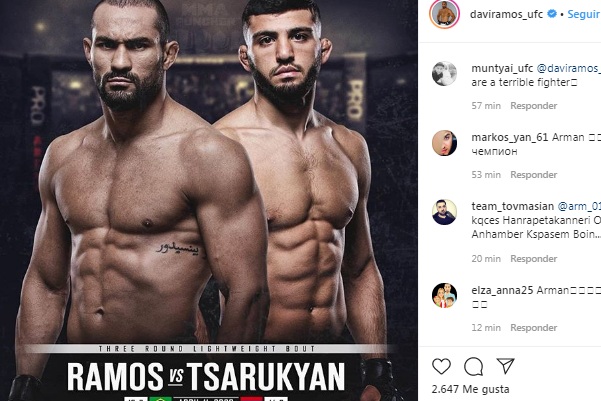Open elza_anna25 avatar
Screen dimensions: 601x401
pyautogui.click(x=444, y=296)
